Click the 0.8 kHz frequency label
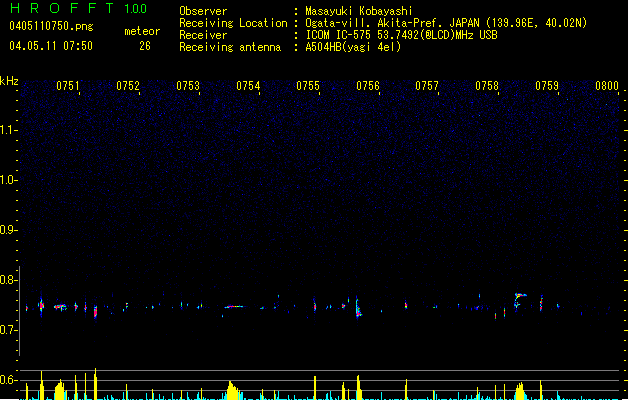629x400 pixels. pos(8,280)
